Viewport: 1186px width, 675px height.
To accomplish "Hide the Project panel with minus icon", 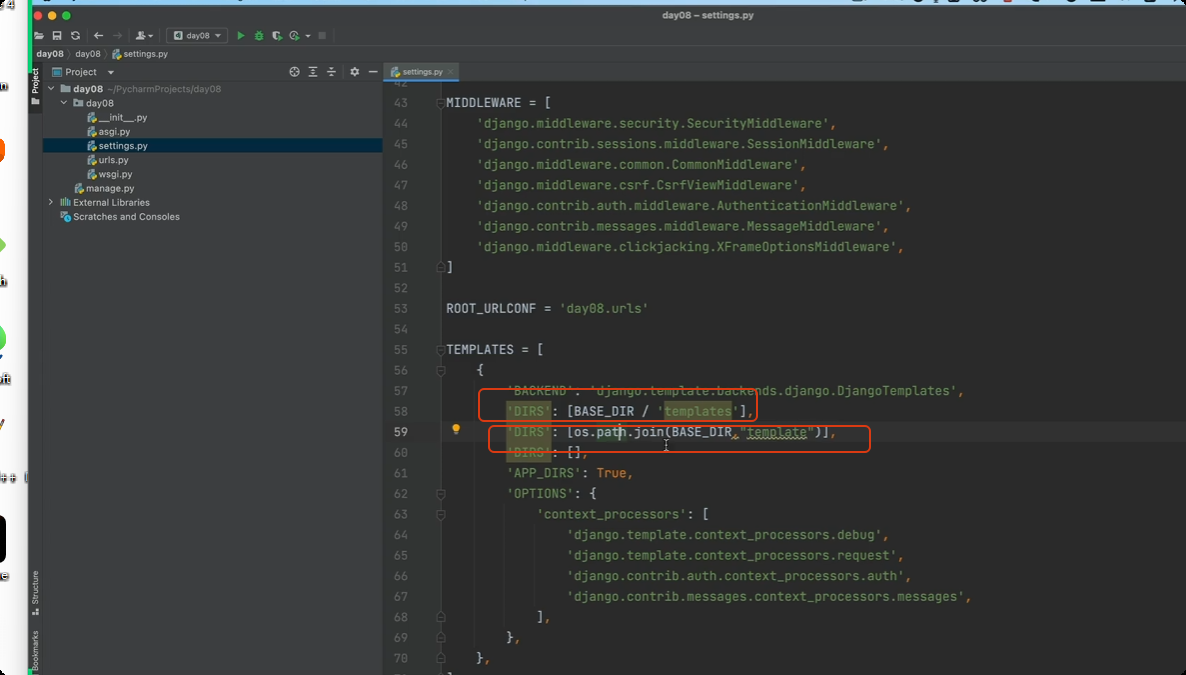I will click(372, 72).
